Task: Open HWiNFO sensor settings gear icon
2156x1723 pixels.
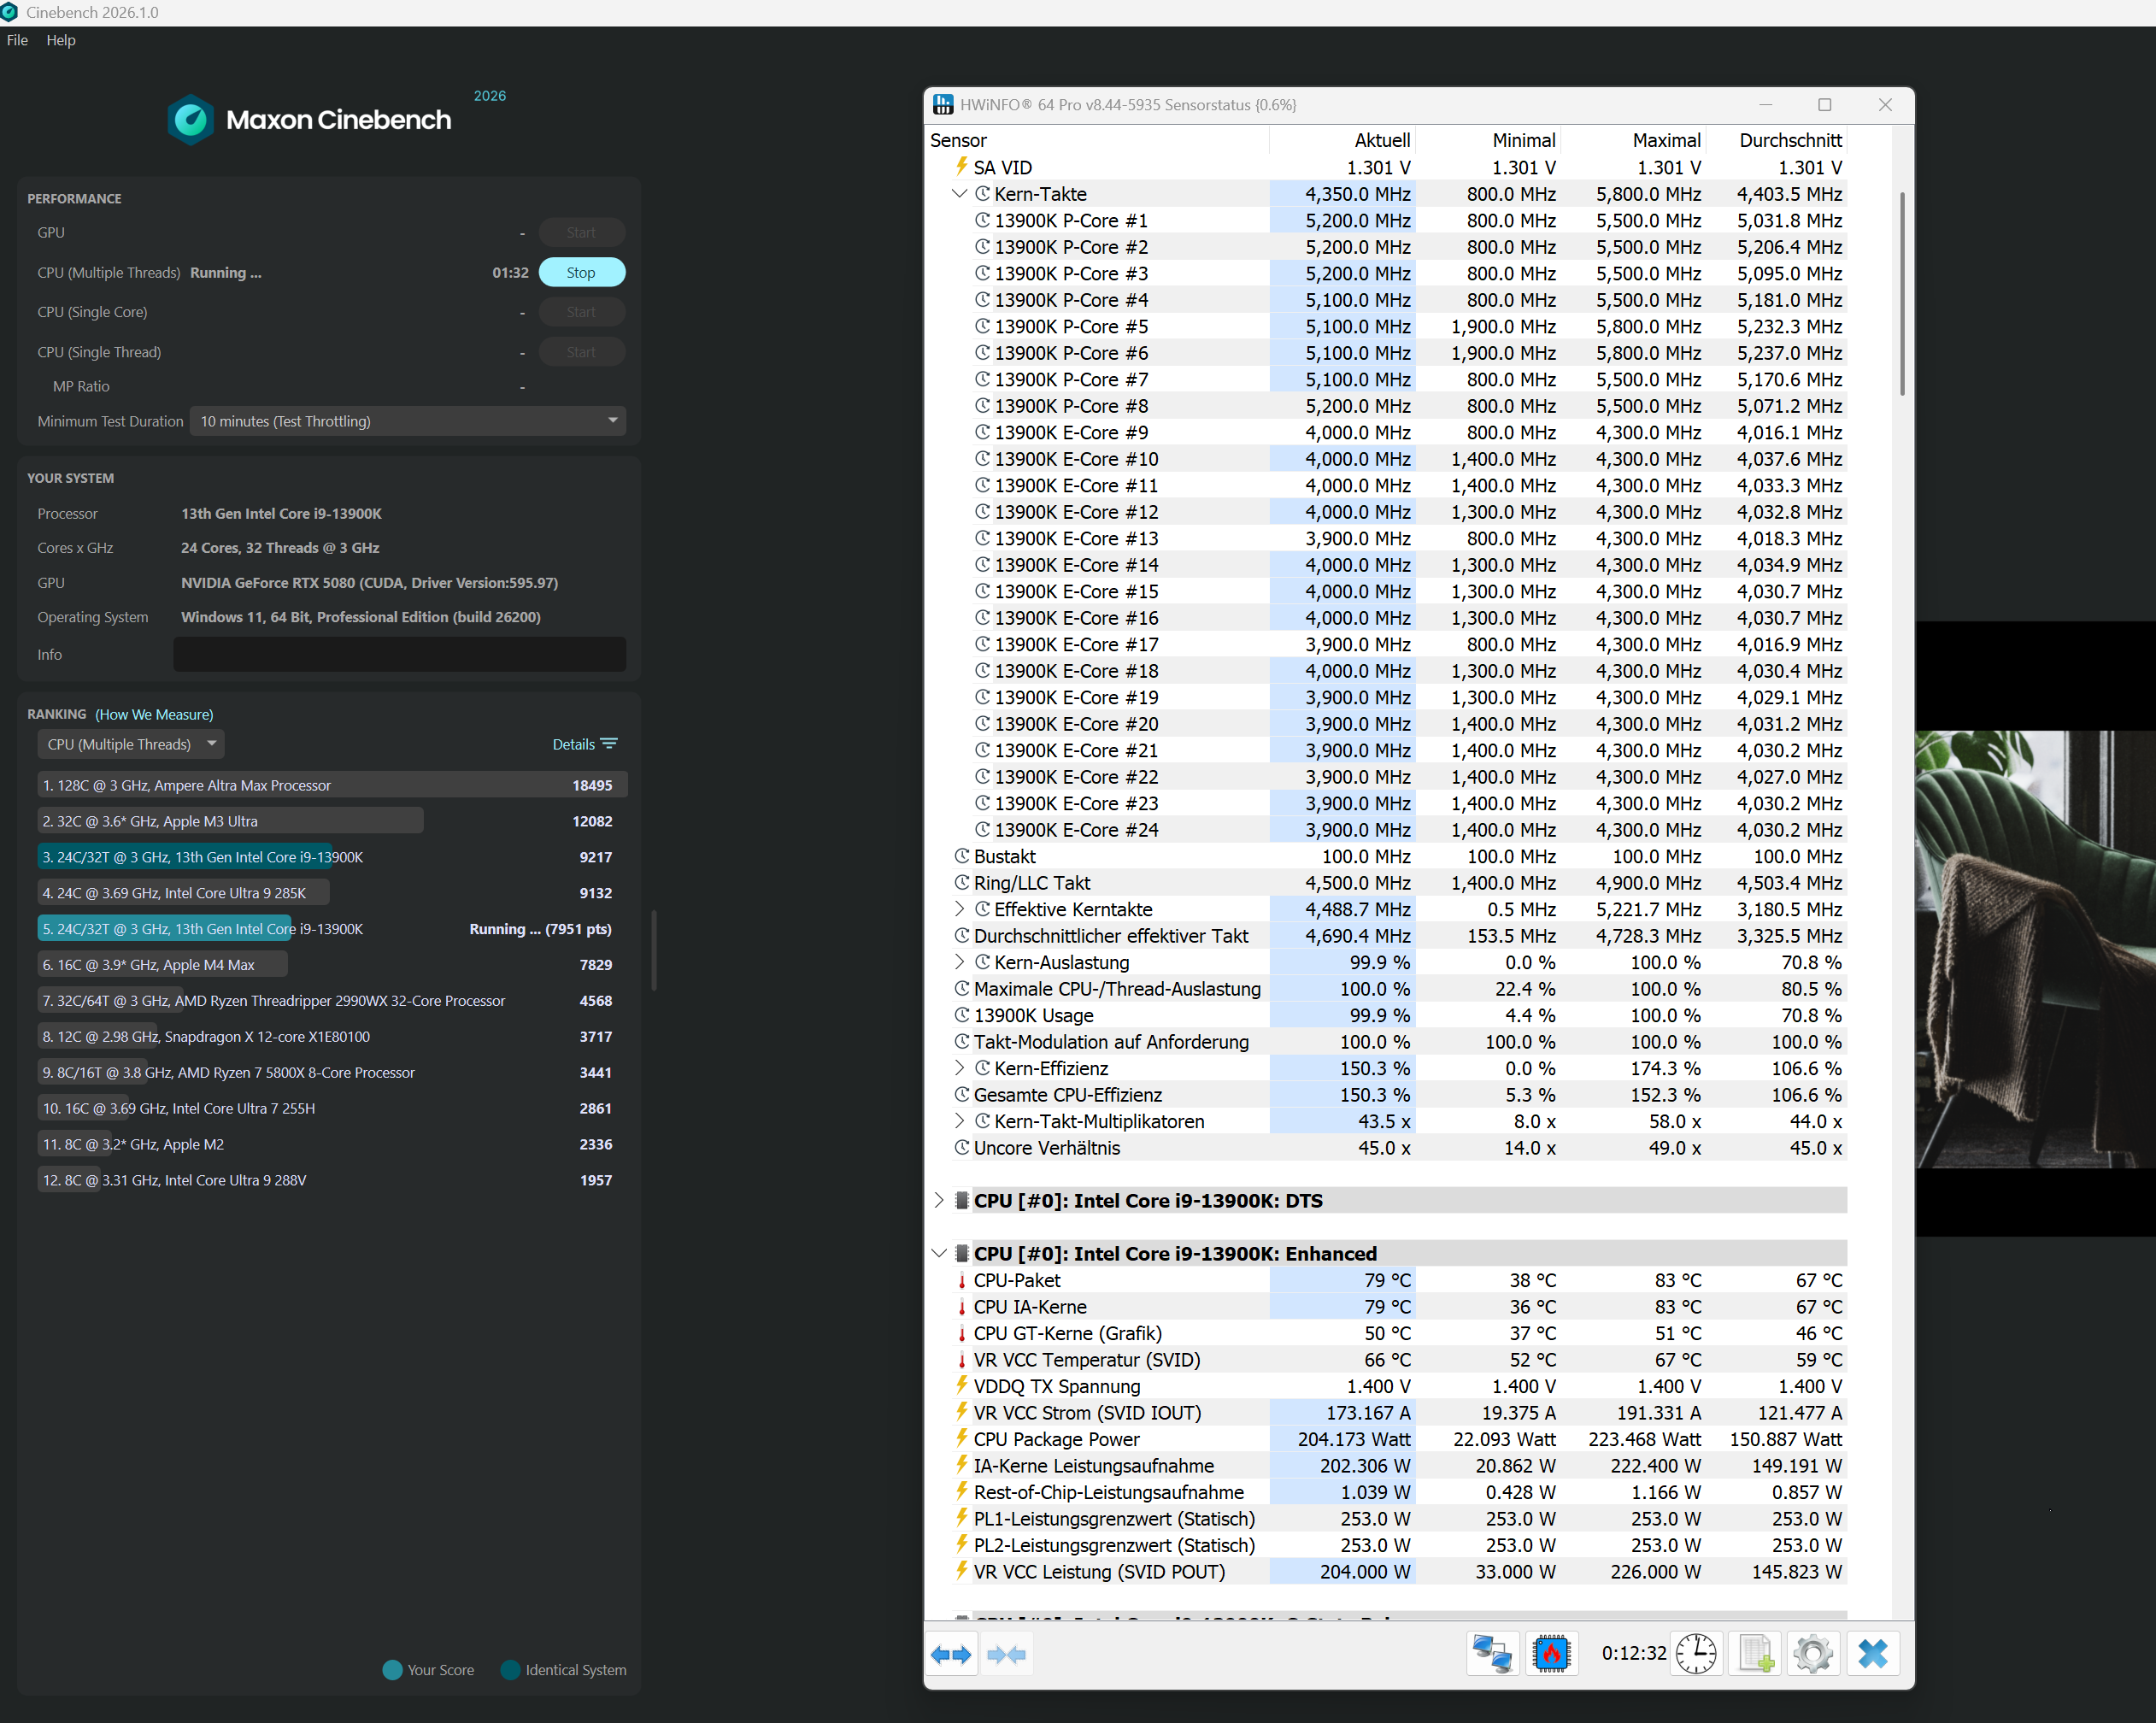Action: click(x=1813, y=1654)
